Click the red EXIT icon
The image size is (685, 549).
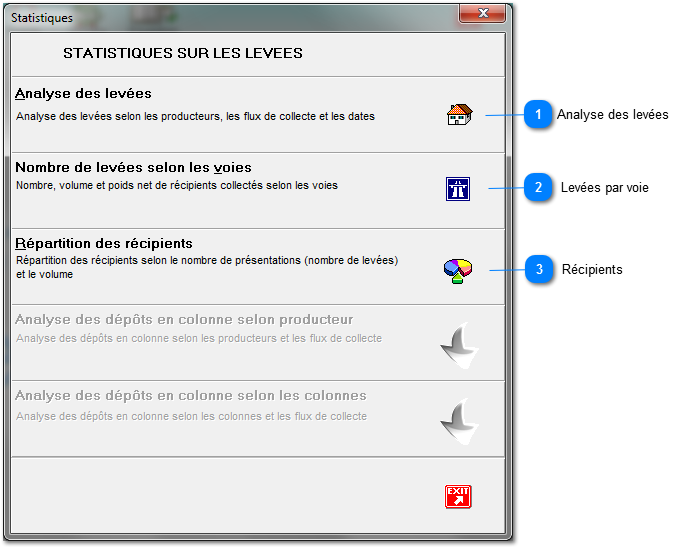tap(458, 496)
